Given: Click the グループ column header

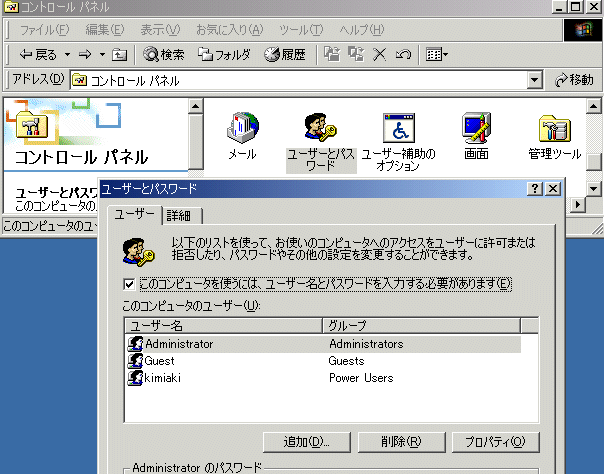Looking at the screenshot, I should pos(421,326).
